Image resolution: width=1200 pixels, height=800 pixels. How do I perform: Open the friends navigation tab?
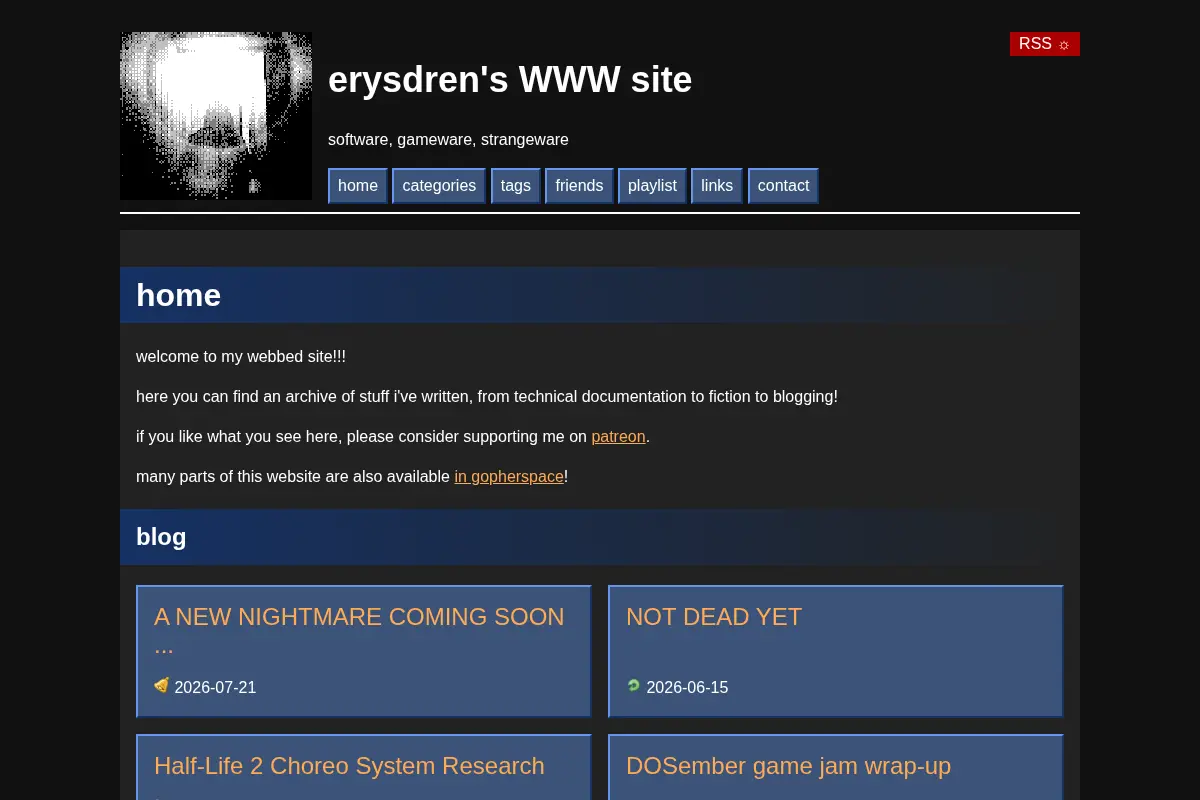pos(579,186)
